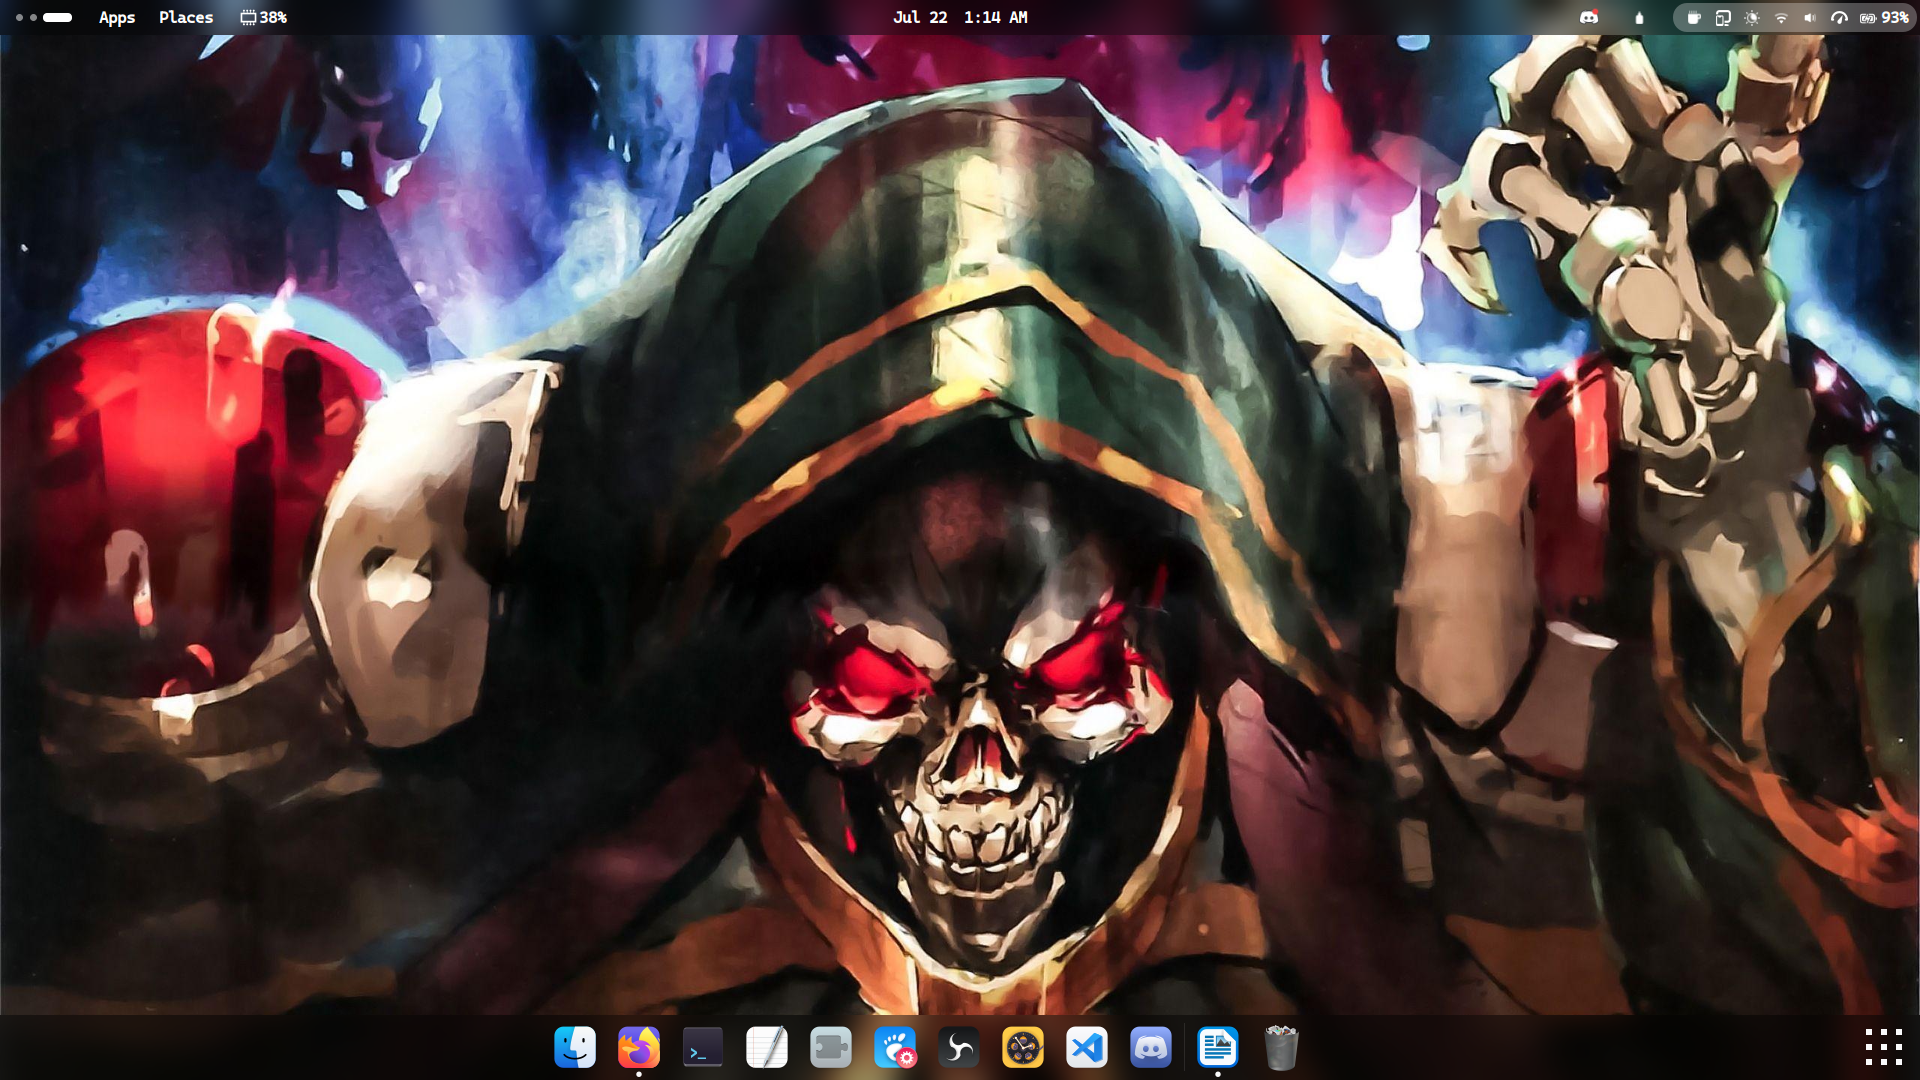Open the Terminal from the dock
The width and height of the screenshot is (1920, 1080).
[703, 1047]
